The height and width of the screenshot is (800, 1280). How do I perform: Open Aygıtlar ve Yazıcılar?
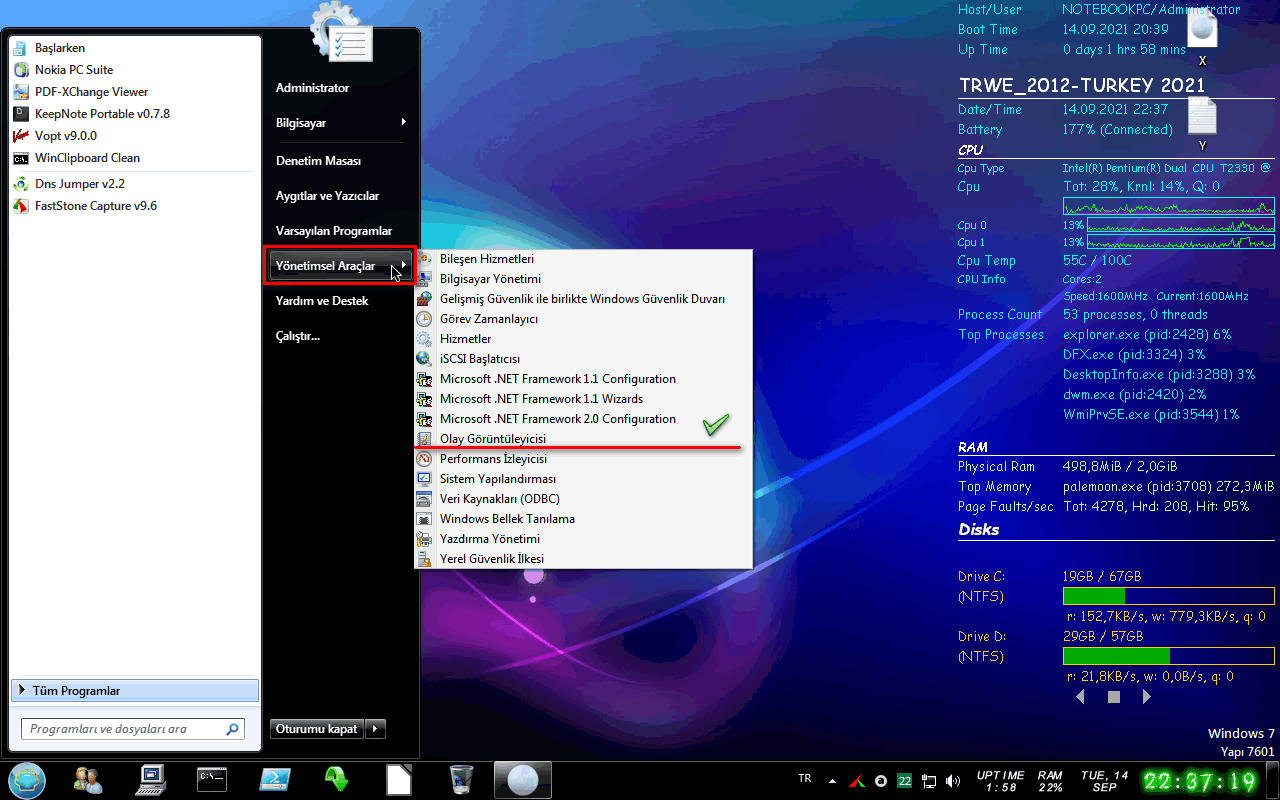[327, 196]
